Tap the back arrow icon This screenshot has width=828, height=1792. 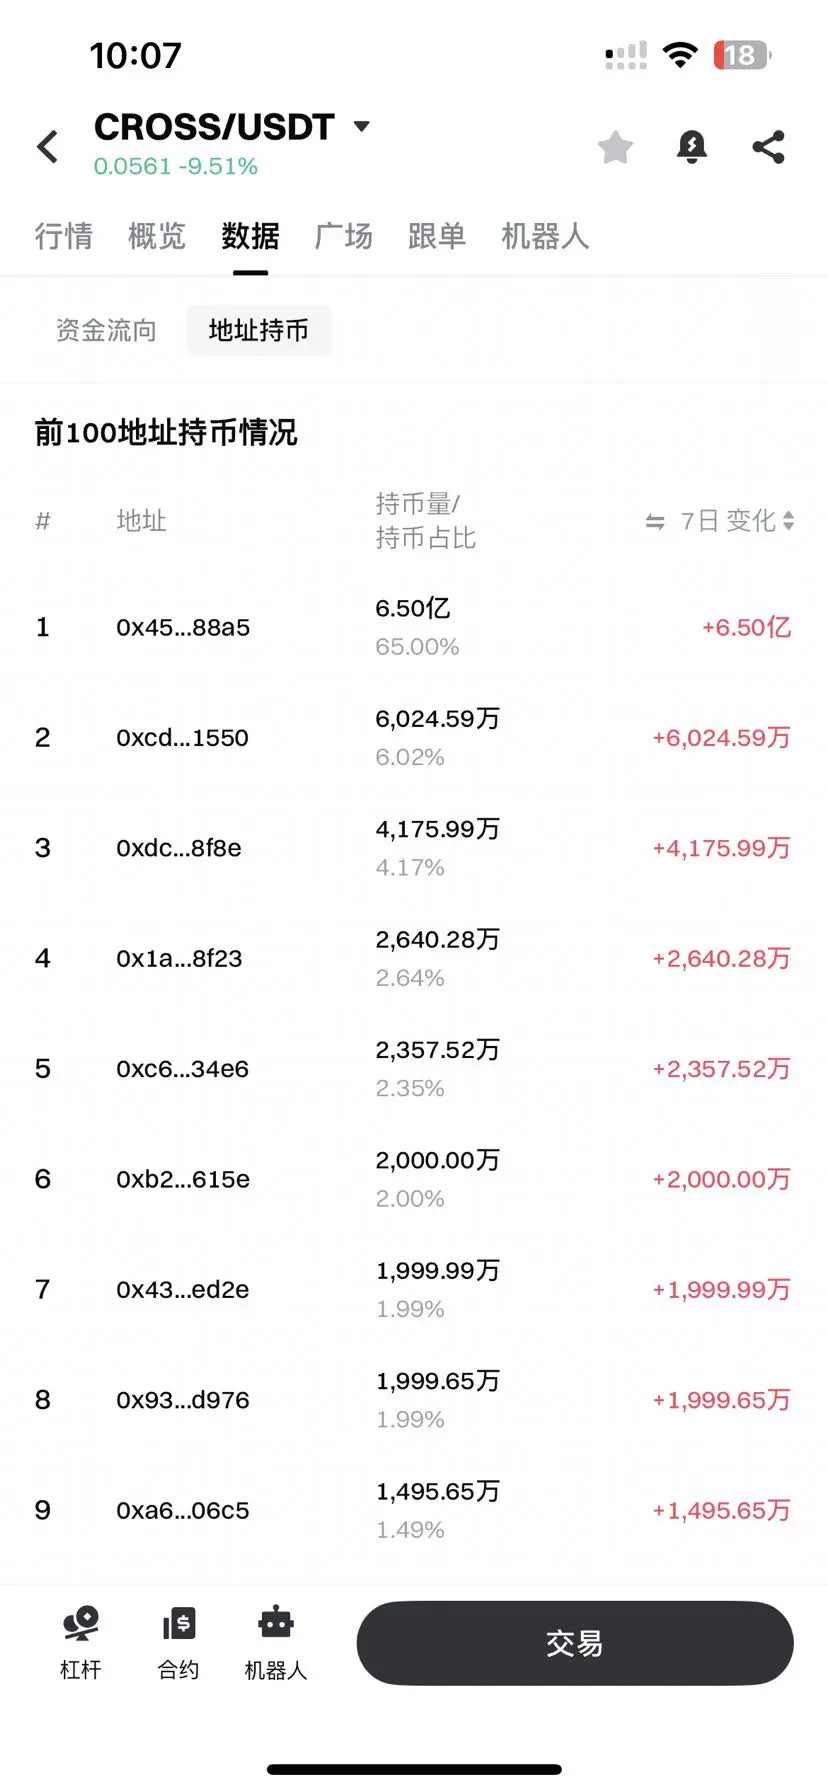47,147
